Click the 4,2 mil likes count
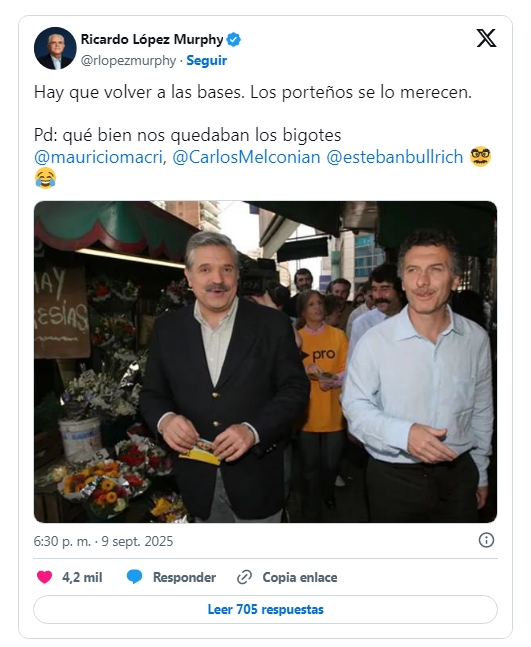Screen dimensions: 531x647 (x=82, y=577)
